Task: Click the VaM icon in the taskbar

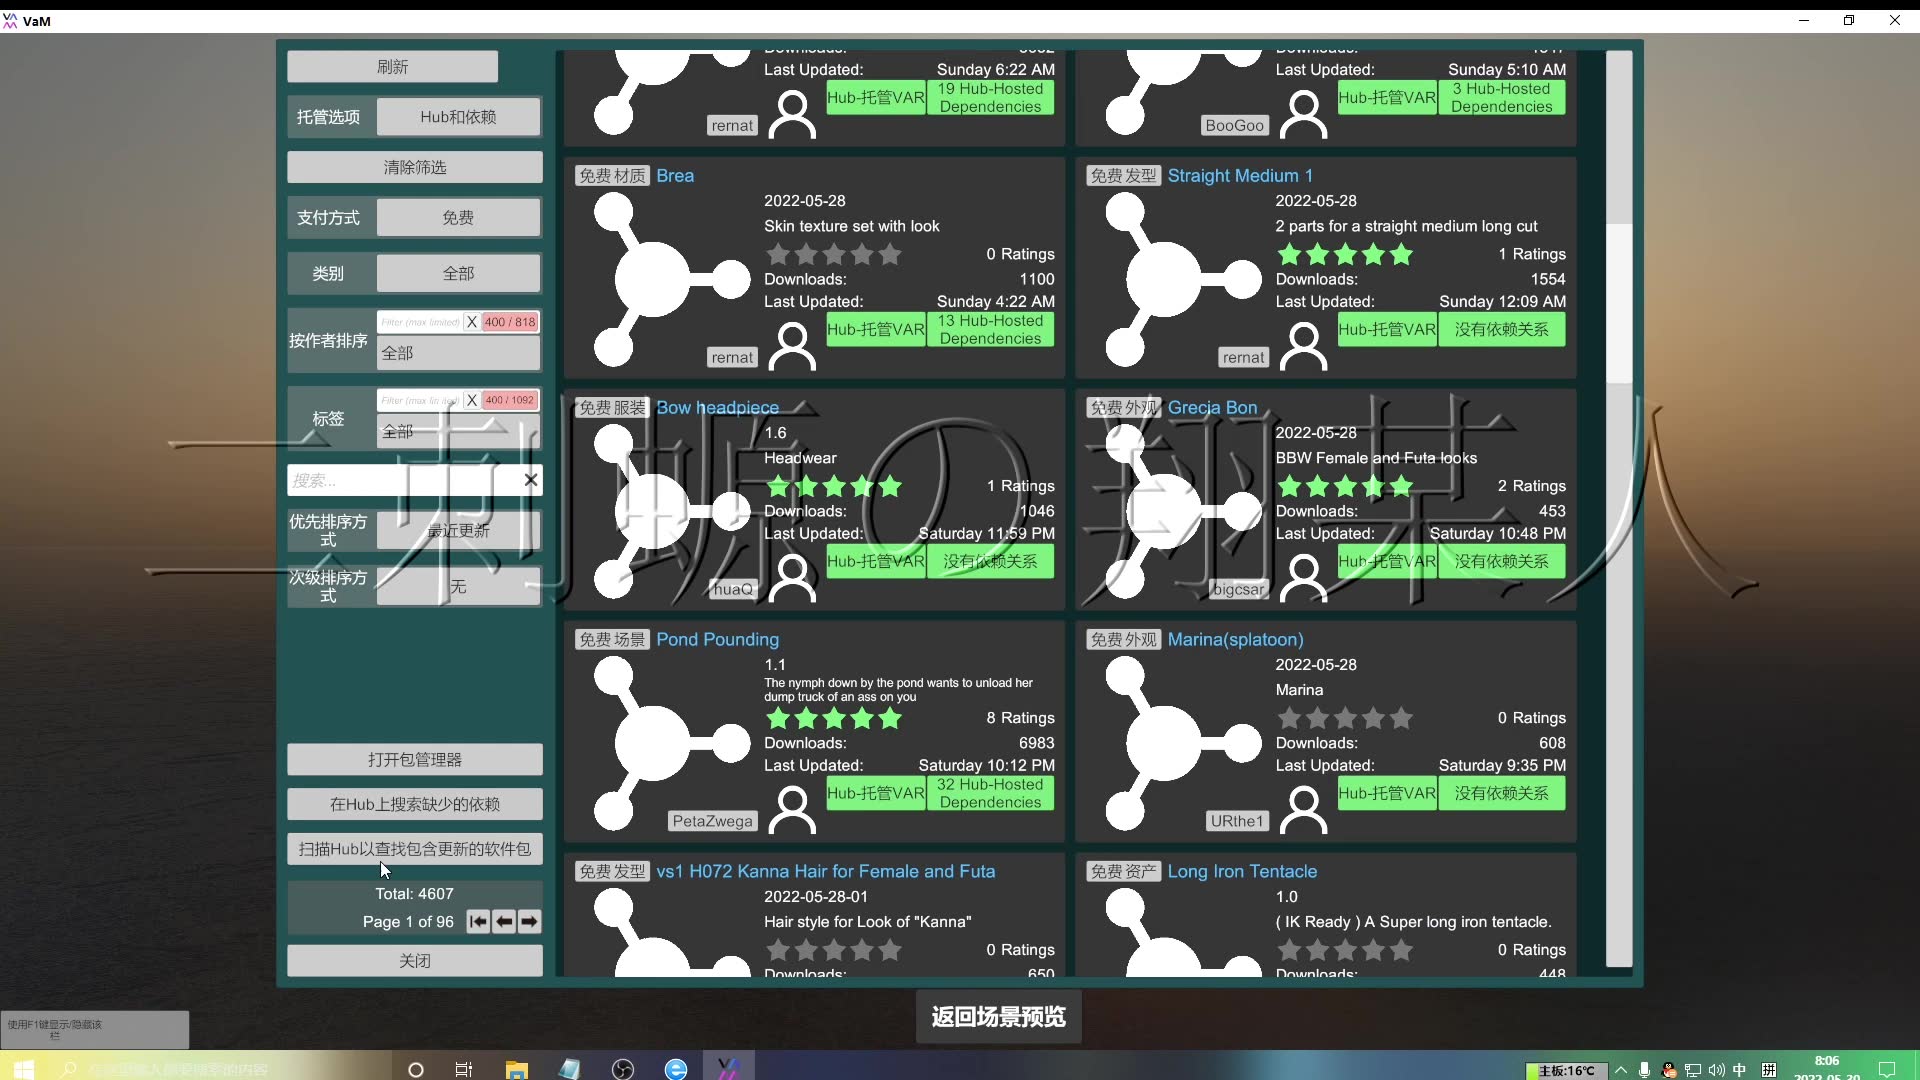Action: 730,1069
